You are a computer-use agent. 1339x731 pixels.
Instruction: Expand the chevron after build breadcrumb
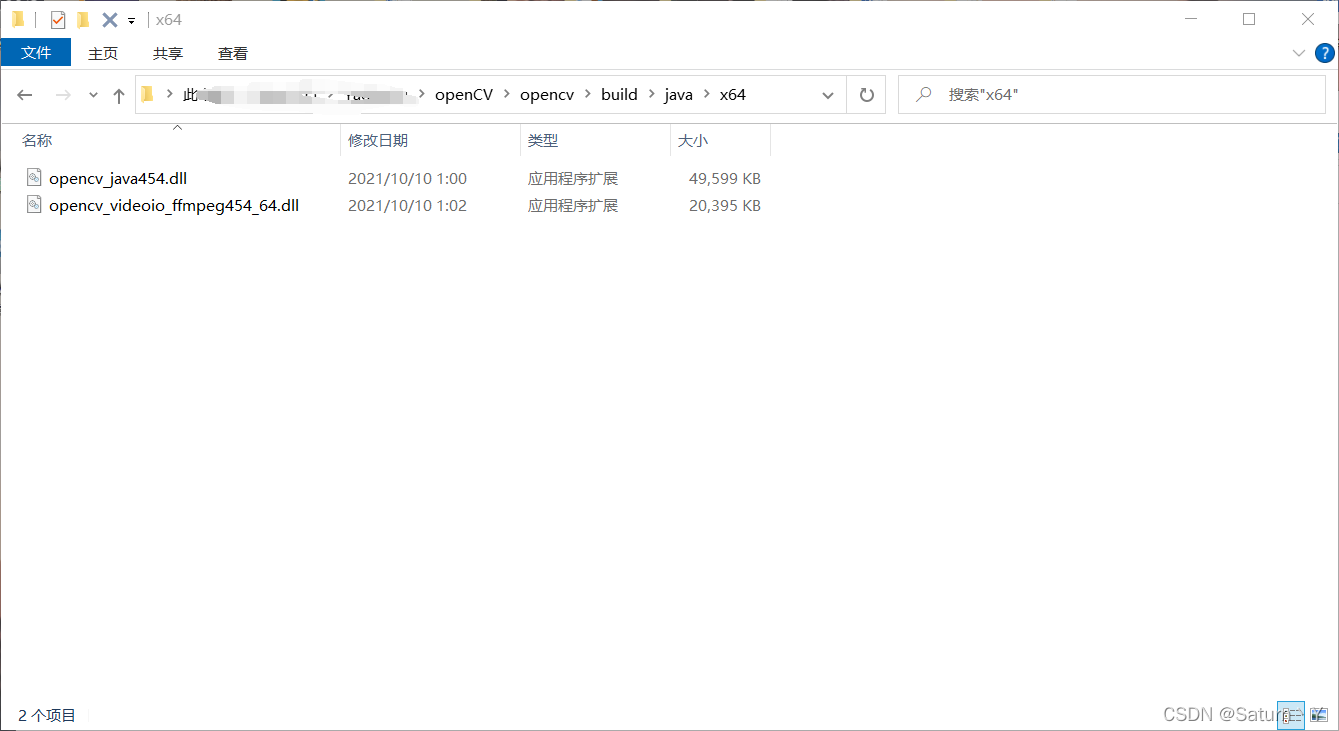click(x=651, y=95)
